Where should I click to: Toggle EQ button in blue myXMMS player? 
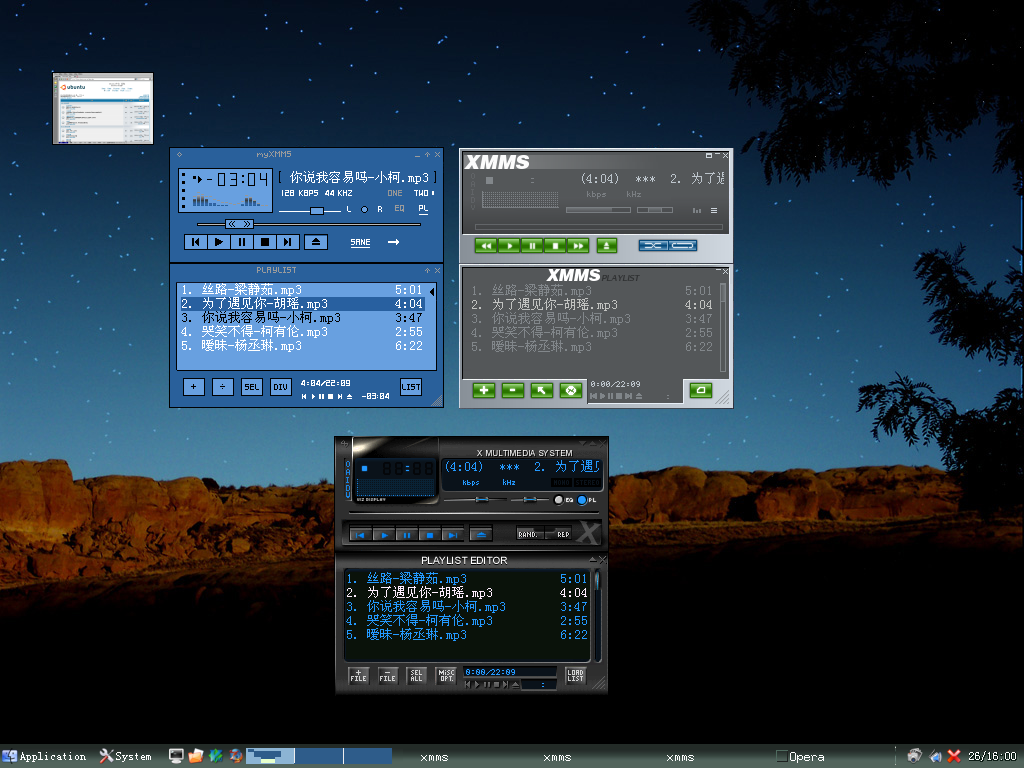click(x=400, y=208)
